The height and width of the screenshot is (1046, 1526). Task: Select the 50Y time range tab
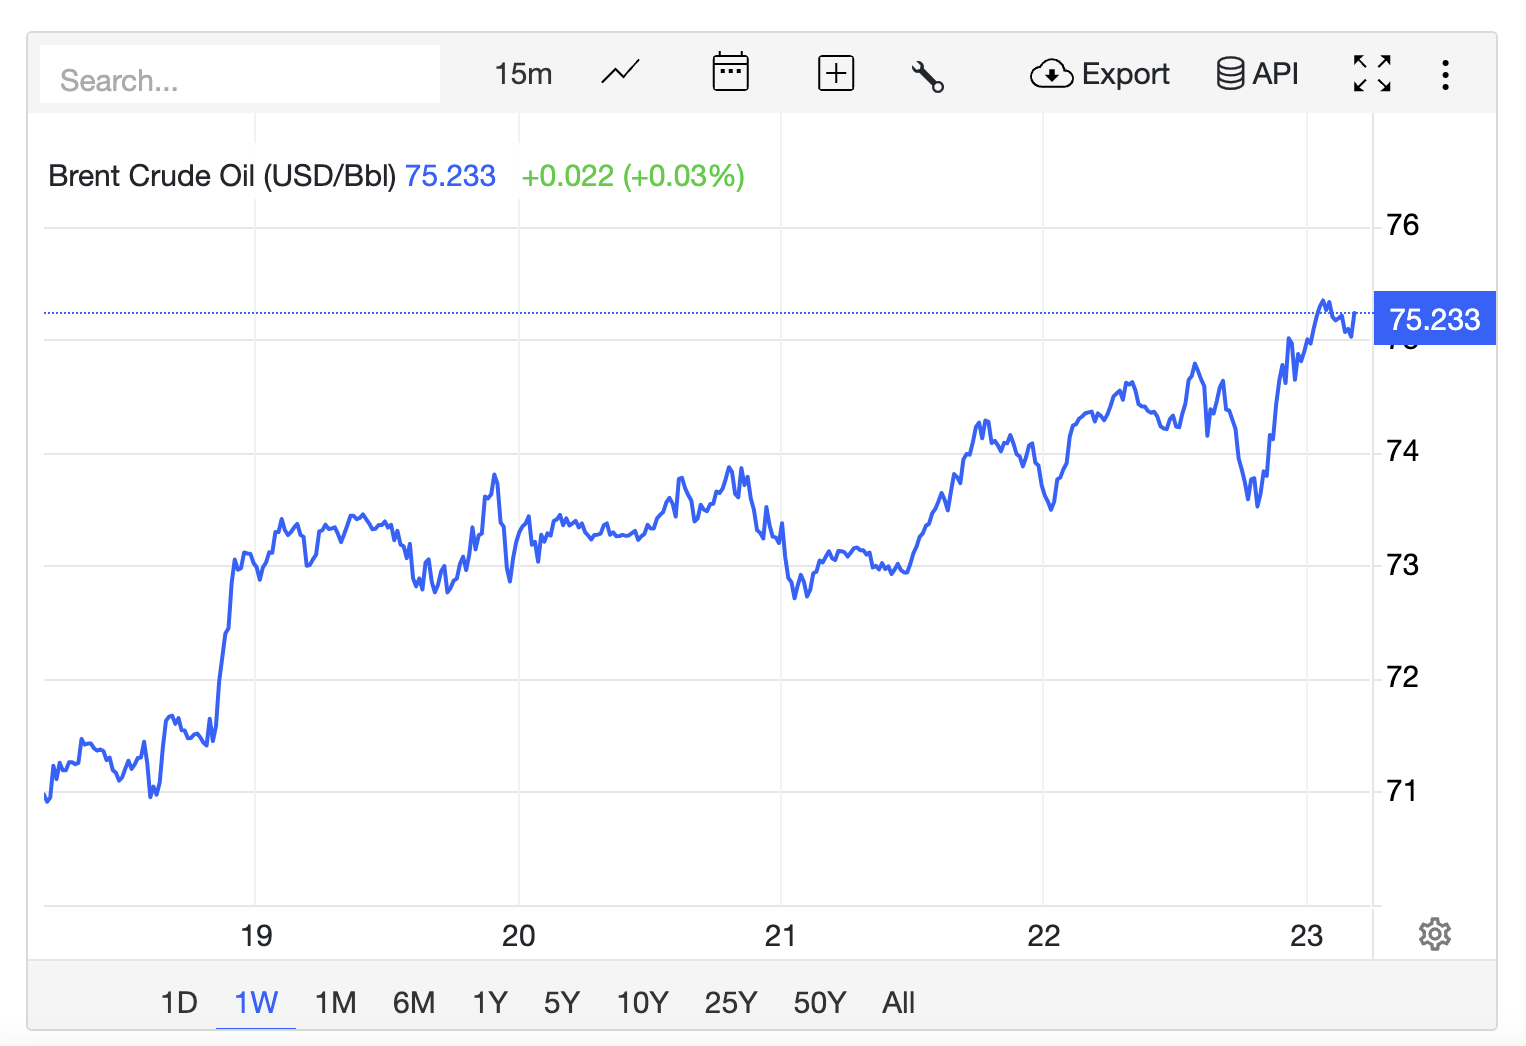820,1002
